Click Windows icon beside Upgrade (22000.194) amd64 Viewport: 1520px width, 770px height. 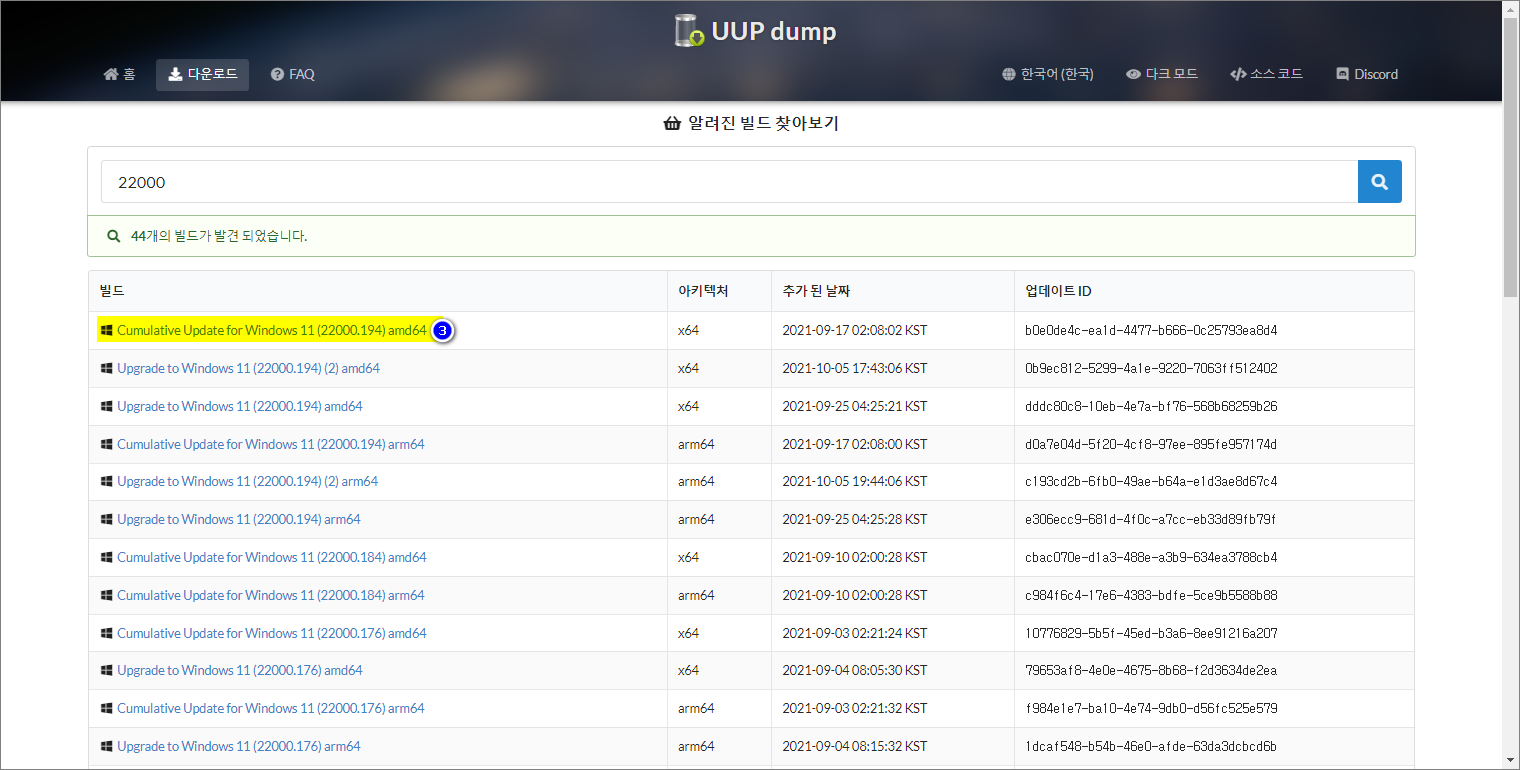pos(106,406)
